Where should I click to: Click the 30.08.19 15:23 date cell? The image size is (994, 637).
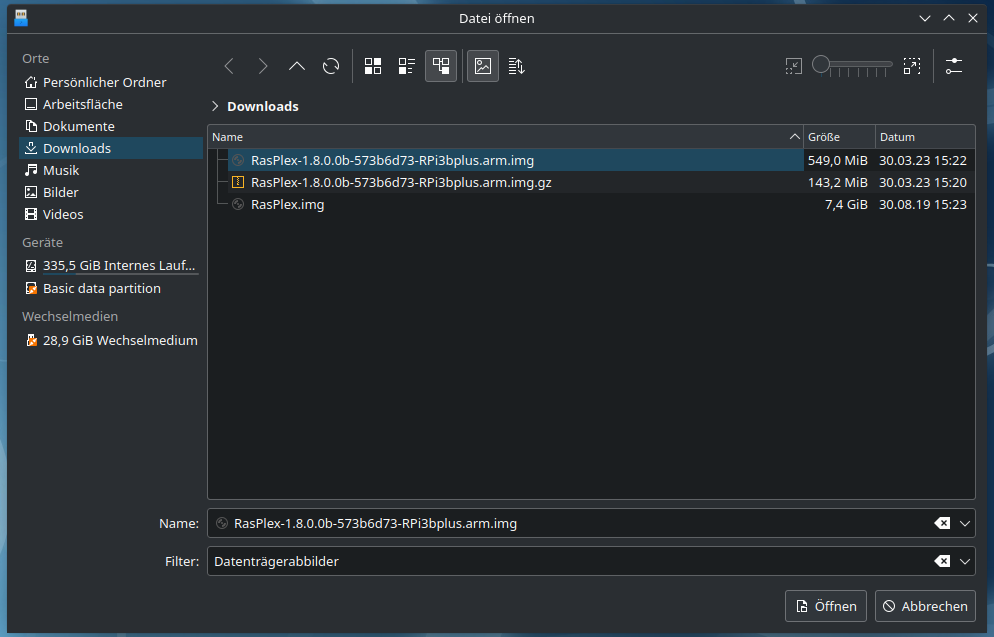(922, 204)
